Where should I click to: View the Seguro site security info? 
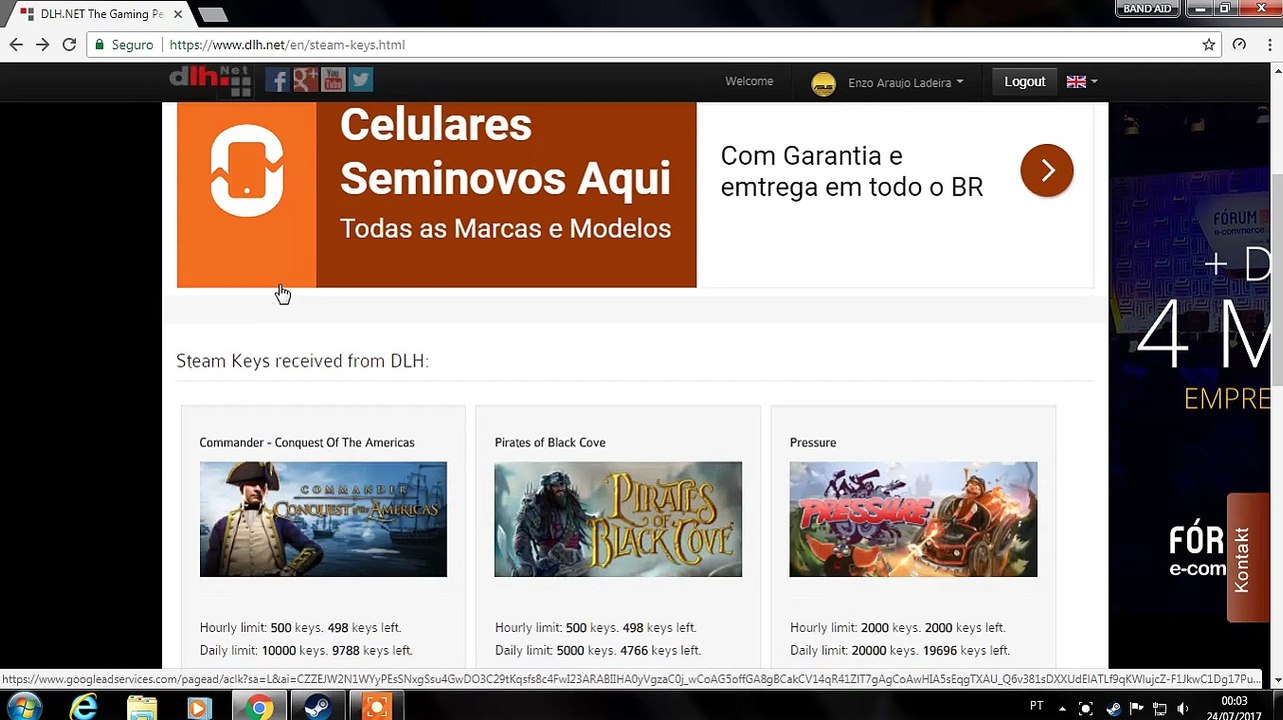point(124,45)
